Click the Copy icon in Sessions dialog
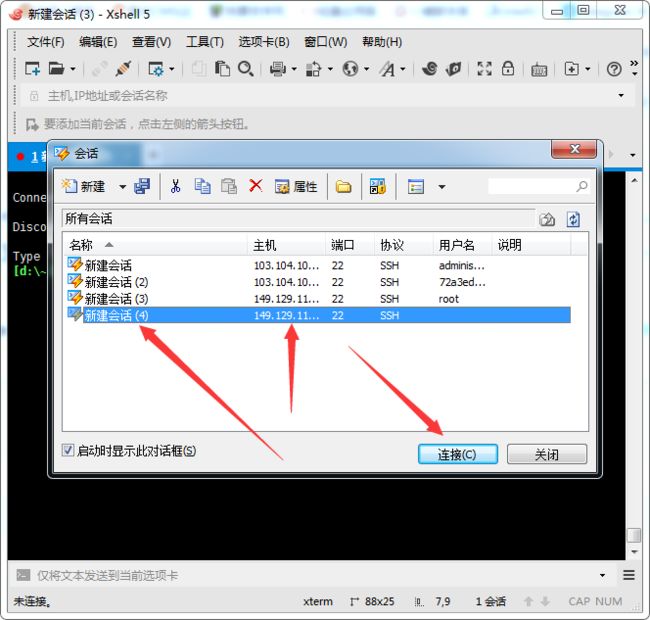Image resolution: width=650 pixels, height=620 pixels. [202, 186]
